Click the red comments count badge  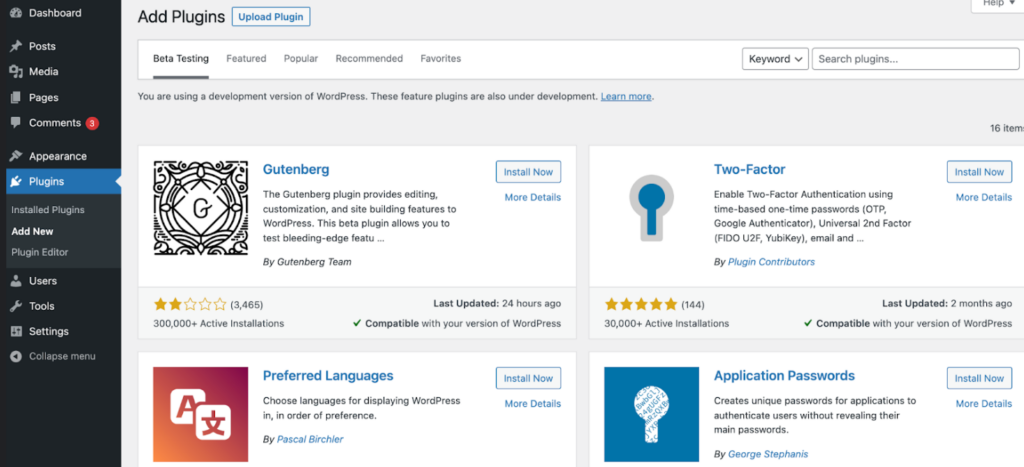click(92, 123)
